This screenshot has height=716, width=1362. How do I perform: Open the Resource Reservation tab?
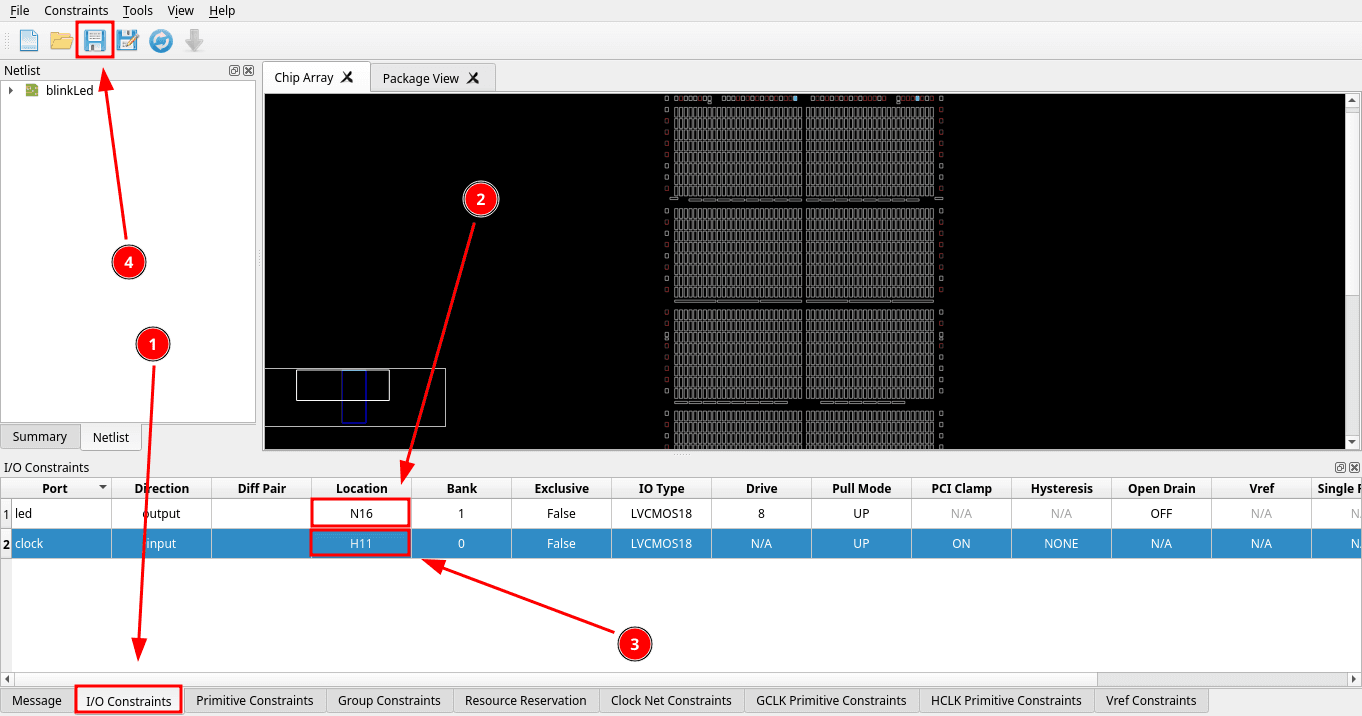(x=526, y=700)
